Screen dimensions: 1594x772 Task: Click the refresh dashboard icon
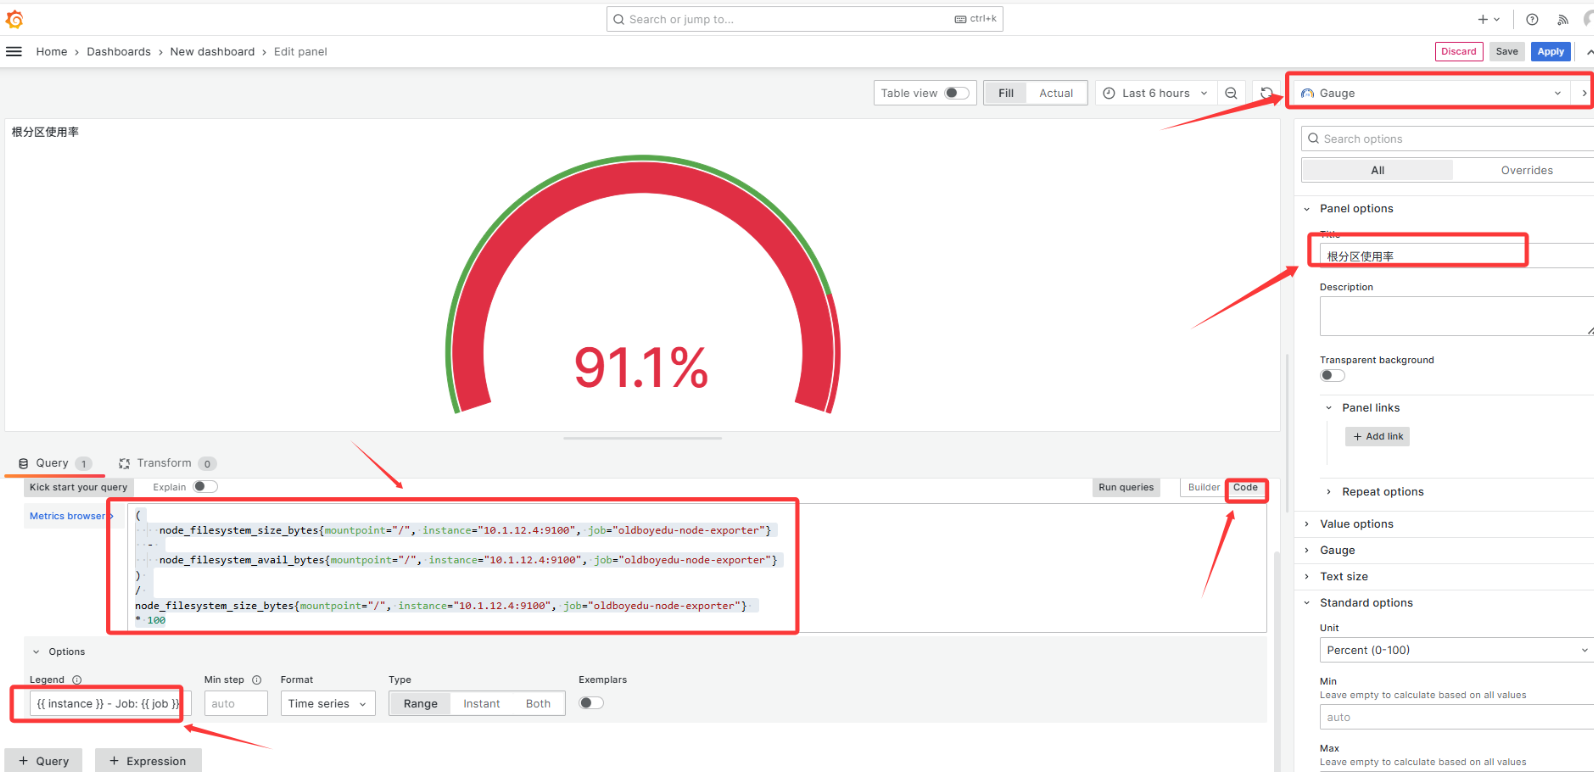1266,93
